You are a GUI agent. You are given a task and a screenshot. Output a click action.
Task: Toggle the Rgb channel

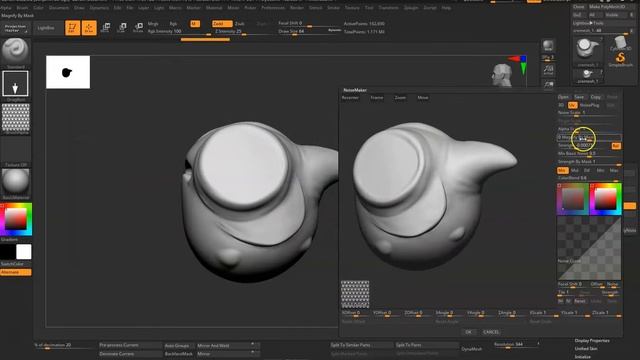pyautogui.click(x=173, y=24)
